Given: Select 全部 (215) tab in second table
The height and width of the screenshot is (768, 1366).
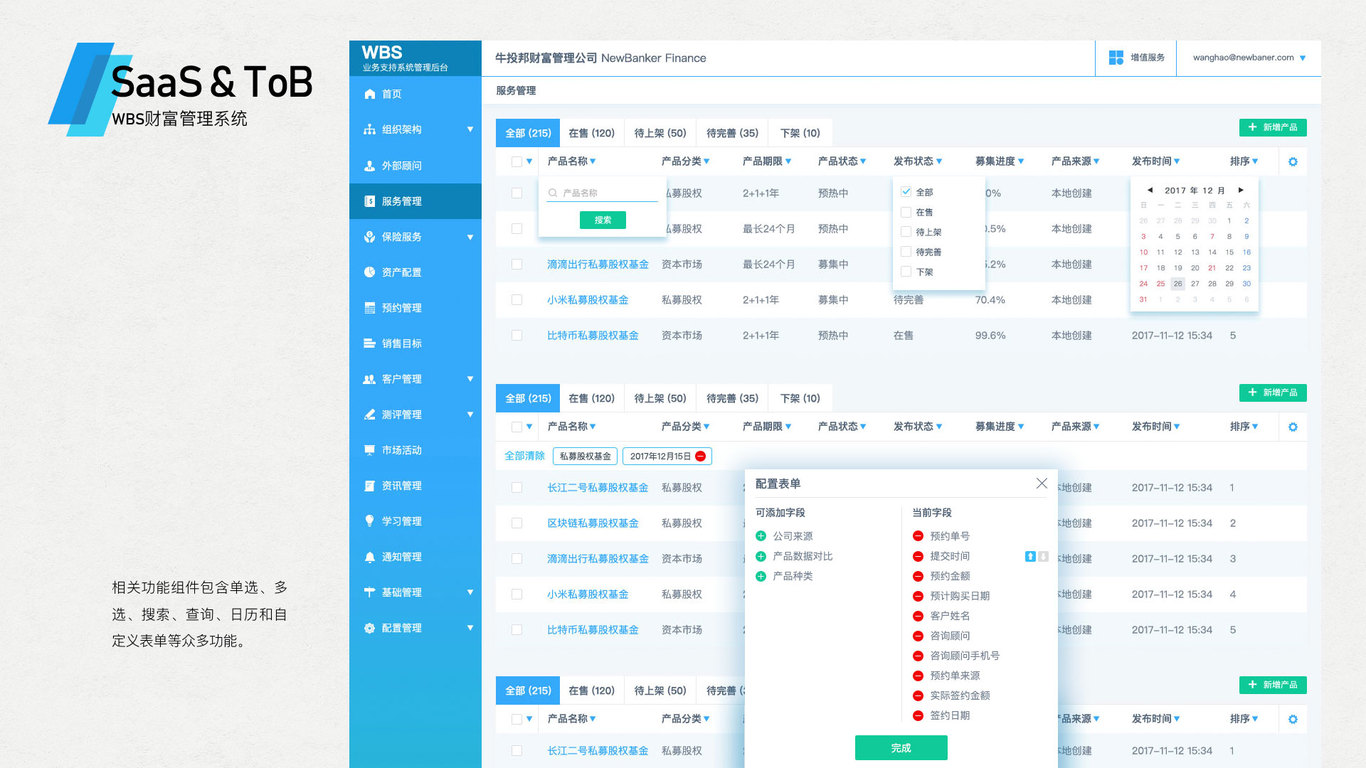Looking at the screenshot, I should (528, 398).
